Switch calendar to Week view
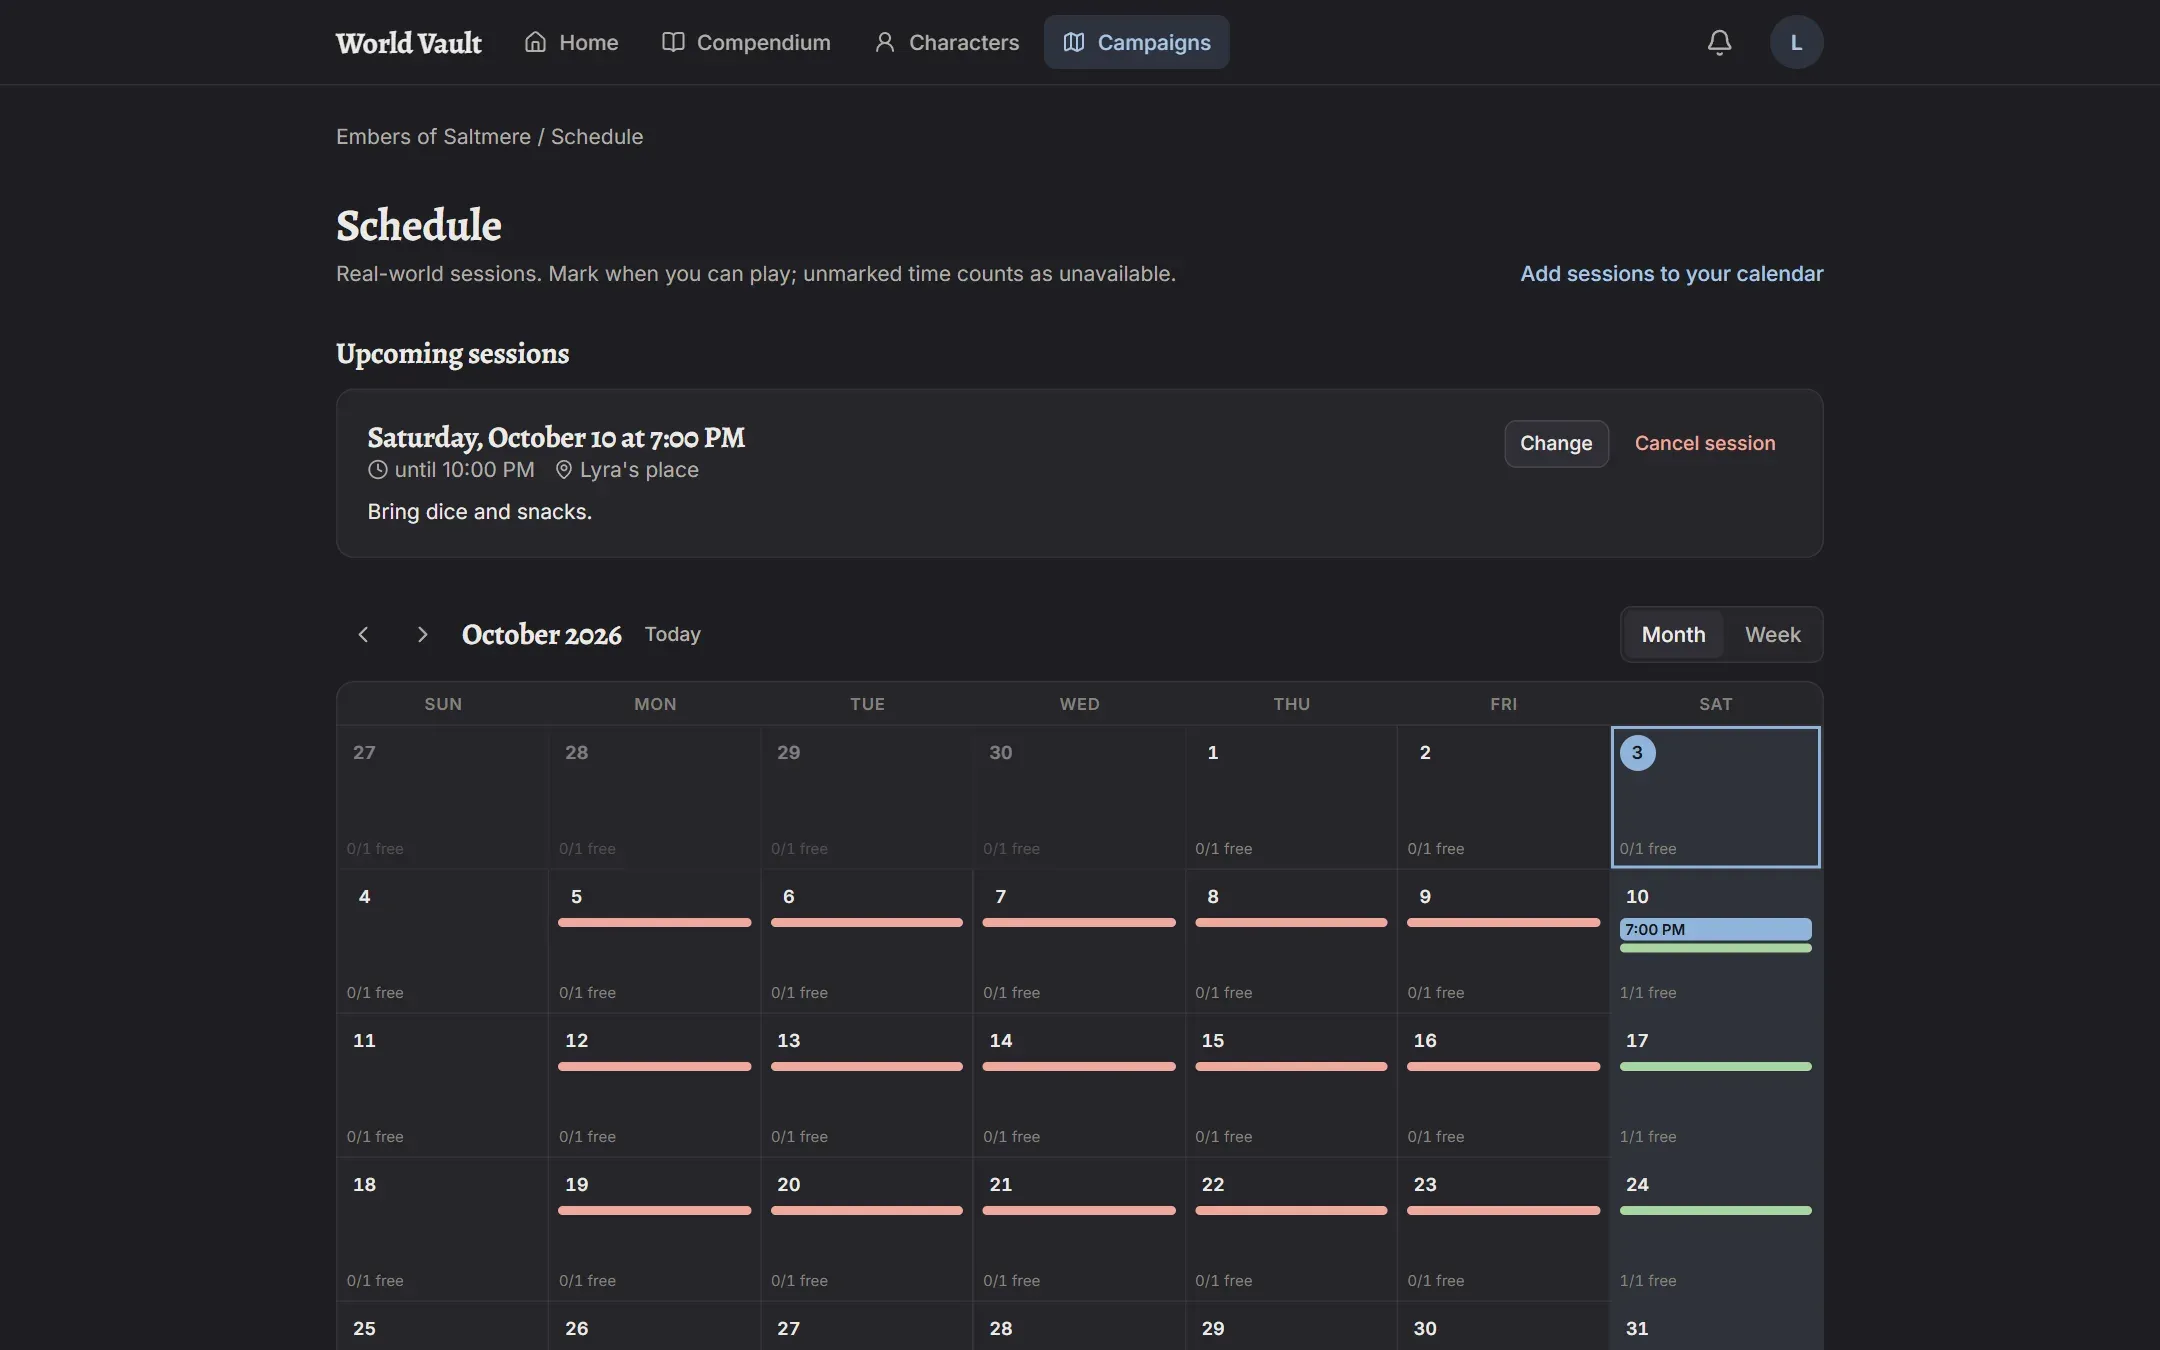This screenshot has width=2160, height=1350. (1772, 634)
